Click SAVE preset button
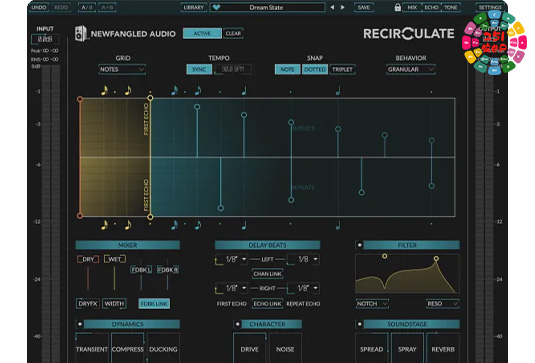 click(x=364, y=7)
